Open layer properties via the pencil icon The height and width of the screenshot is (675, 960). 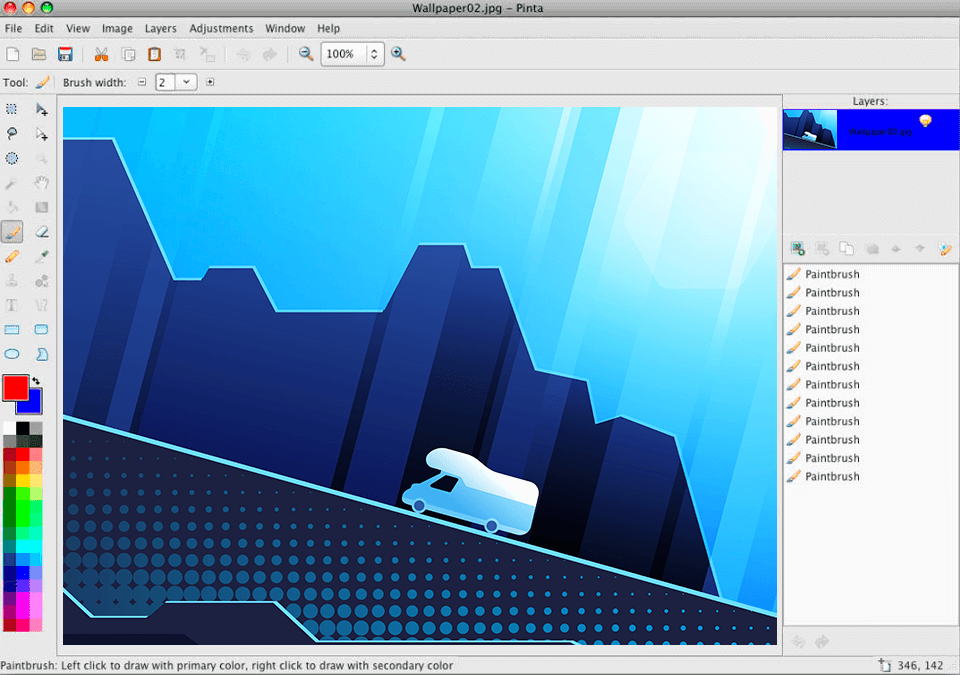[944, 248]
